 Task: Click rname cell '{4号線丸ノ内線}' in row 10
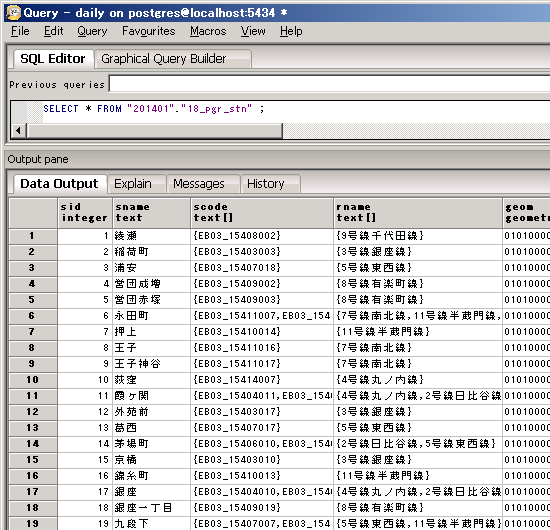[418, 380]
